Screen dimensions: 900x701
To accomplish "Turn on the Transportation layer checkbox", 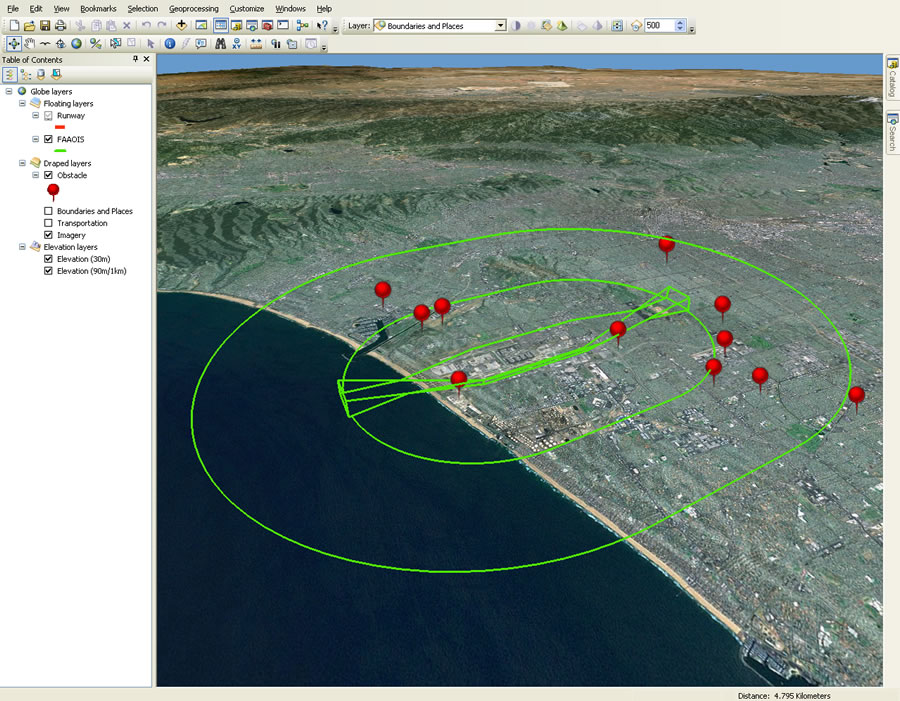I will click(x=48, y=223).
